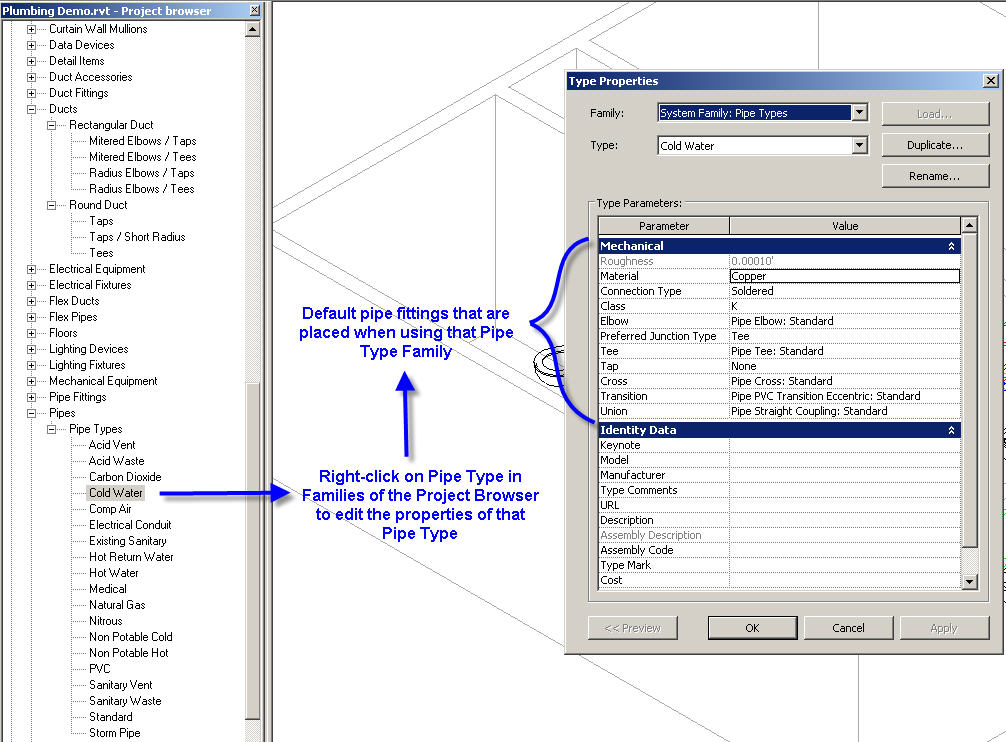This screenshot has width=1006, height=742.
Task: Collapse the Round Duct node
Action: [51, 206]
